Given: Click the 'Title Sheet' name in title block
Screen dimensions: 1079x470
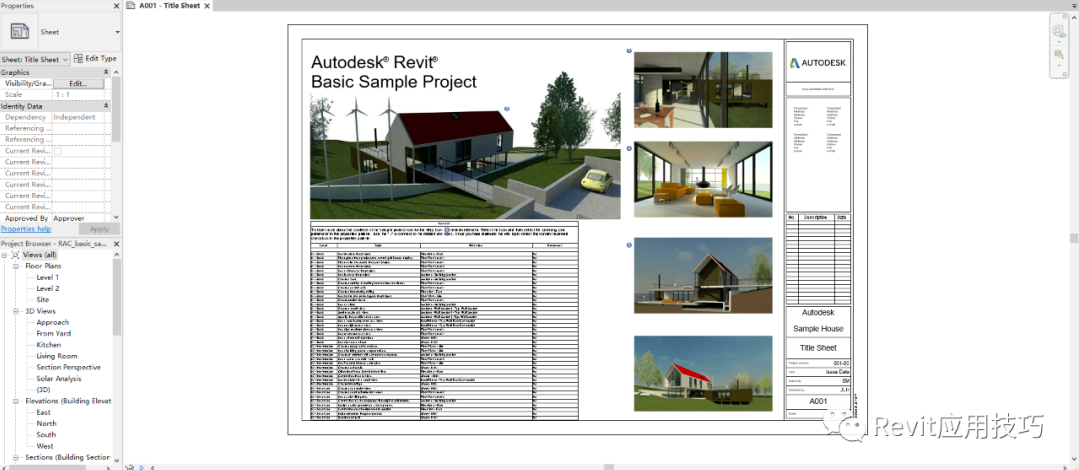Looking at the screenshot, I should tap(818, 348).
